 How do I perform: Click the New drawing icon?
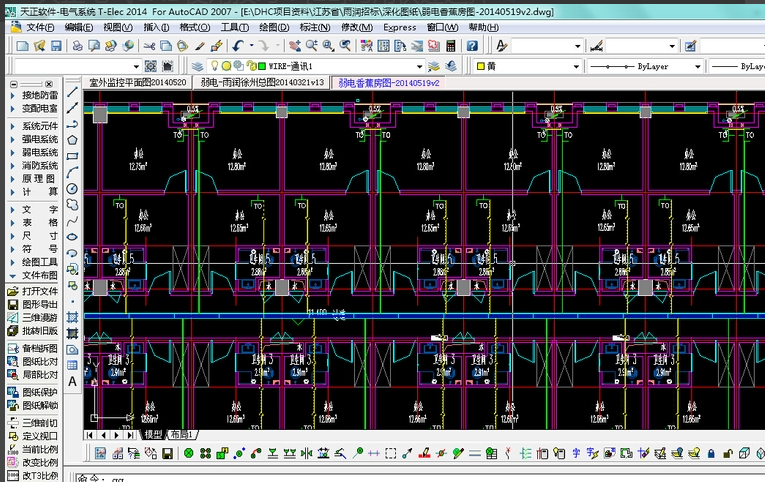coord(22,46)
